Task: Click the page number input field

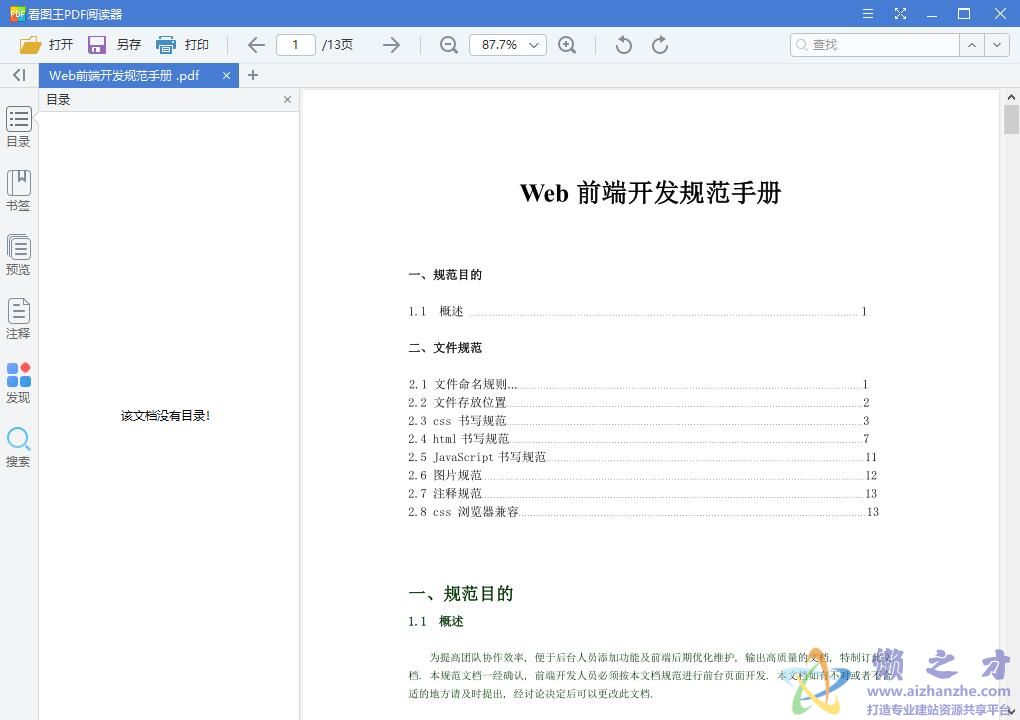Action: (x=296, y=44)
